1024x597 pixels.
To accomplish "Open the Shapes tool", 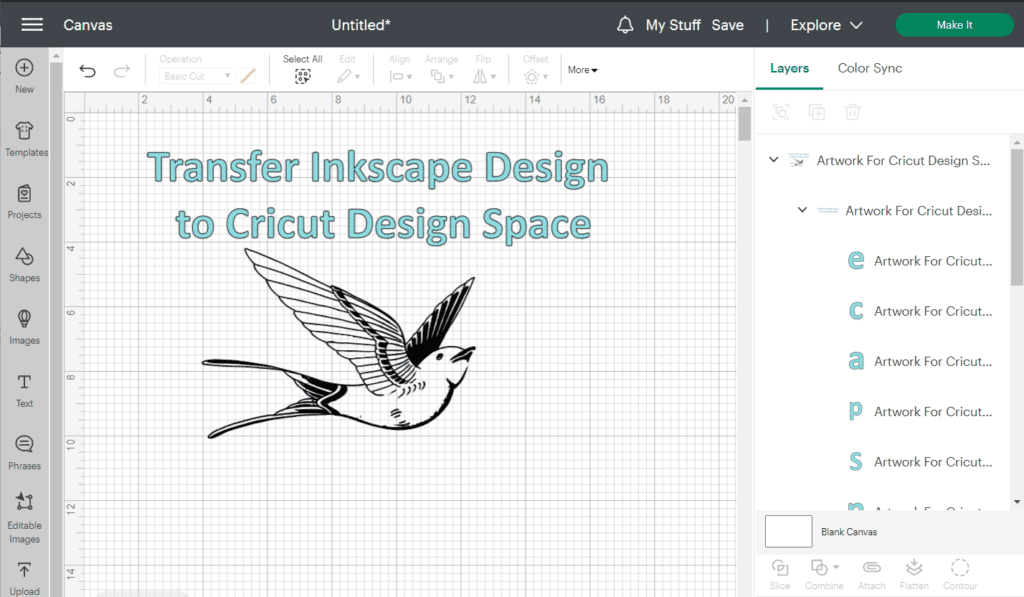I will tap(24, 258).
